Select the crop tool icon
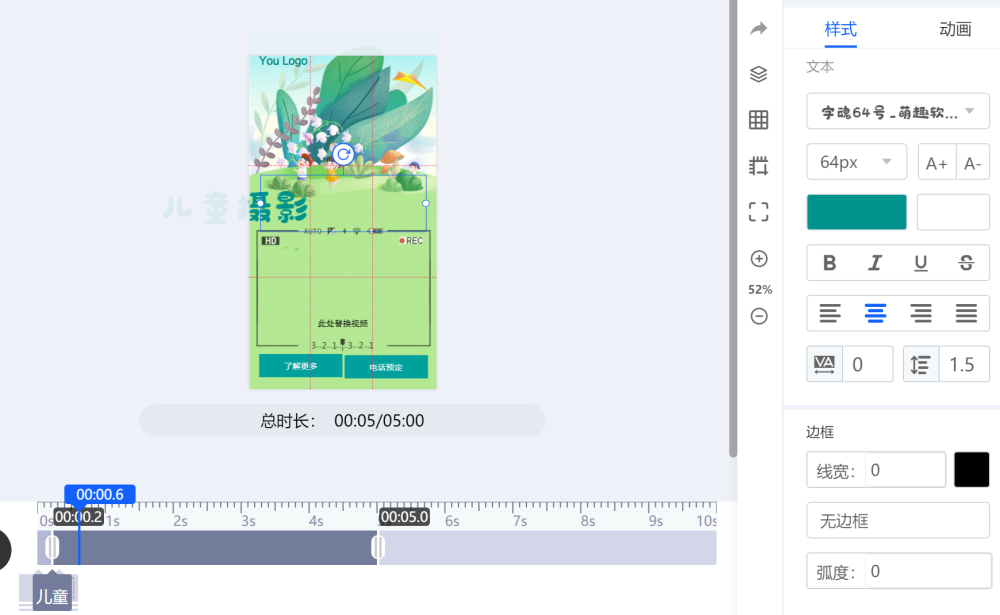The image size is (1000, 615). point(759,165)
